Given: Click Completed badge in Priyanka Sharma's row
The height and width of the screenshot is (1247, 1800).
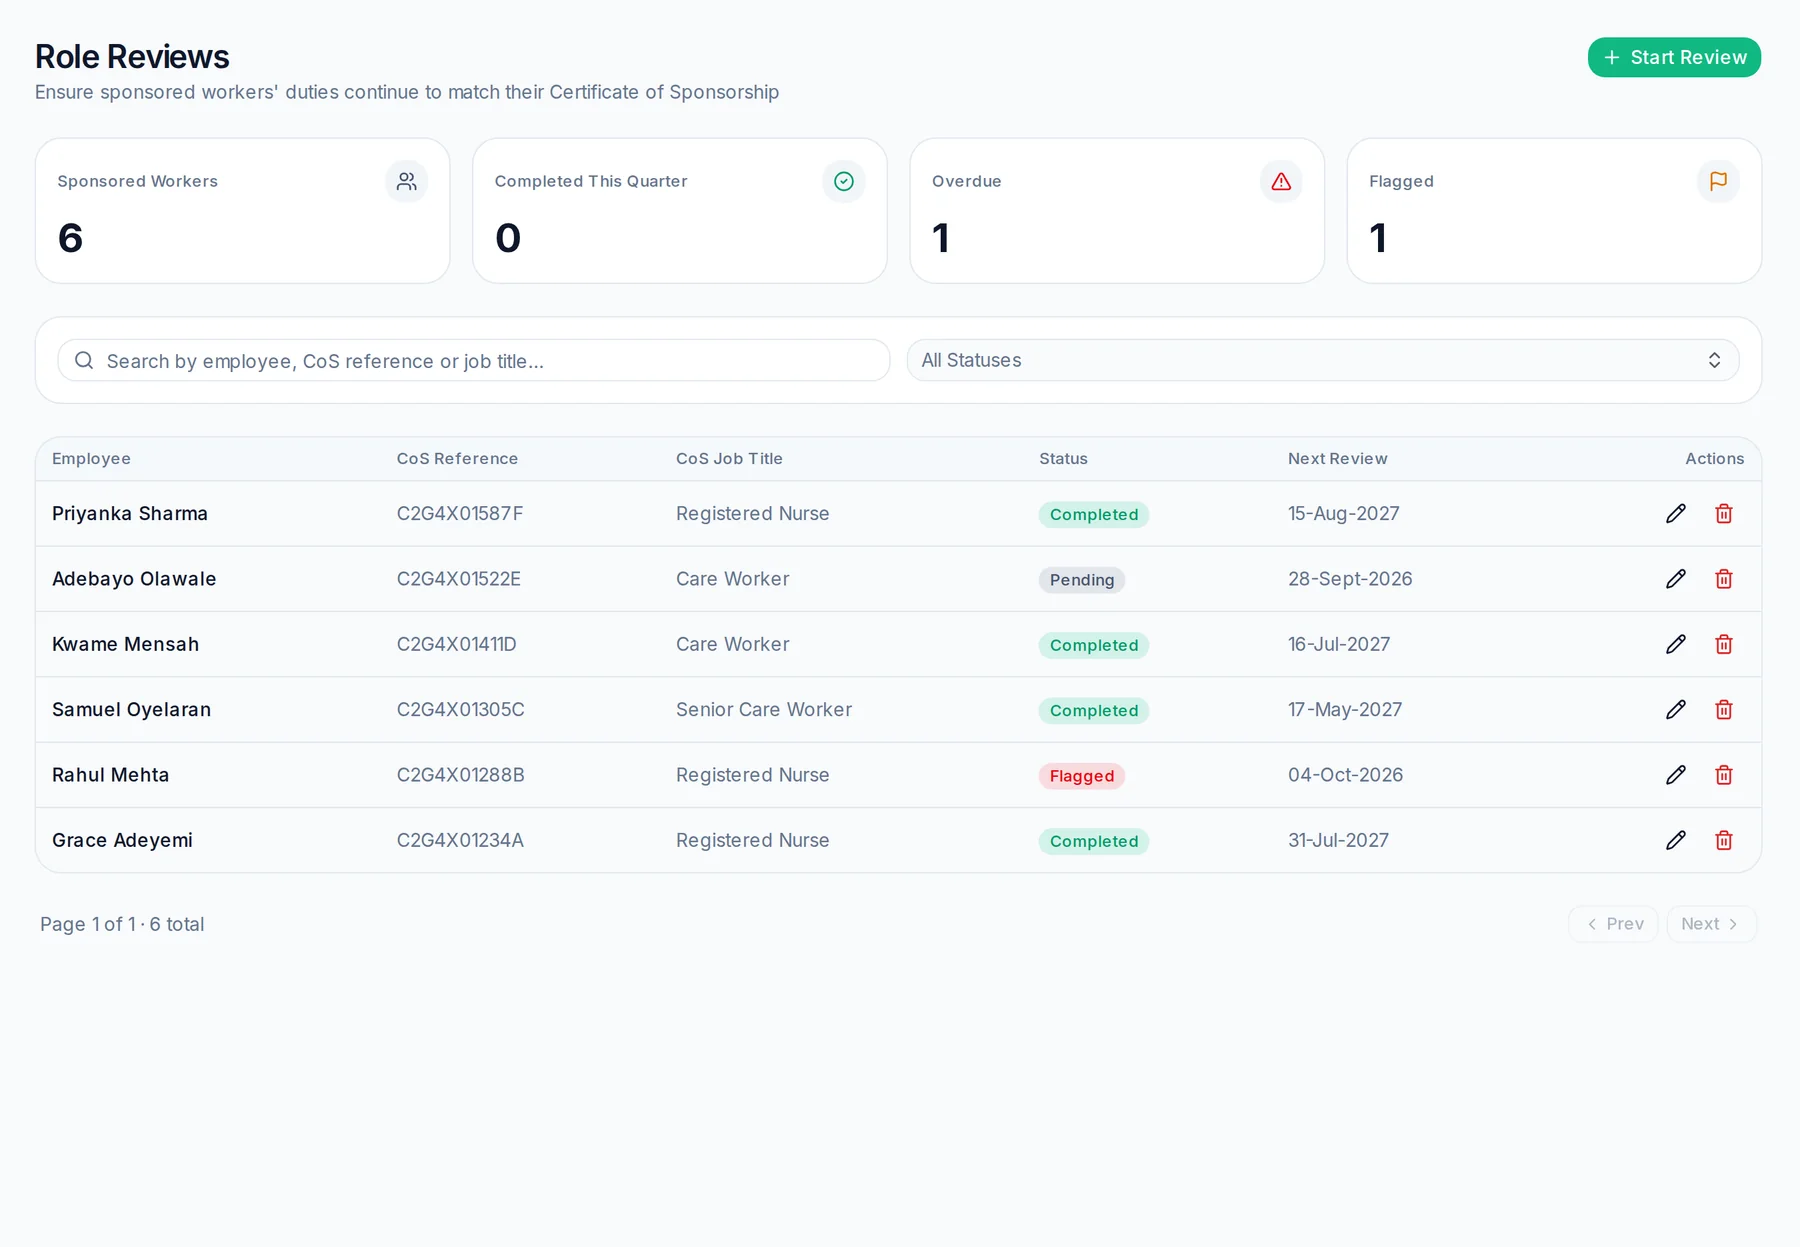Looking at the screenshot, I should pos(1094,514).
